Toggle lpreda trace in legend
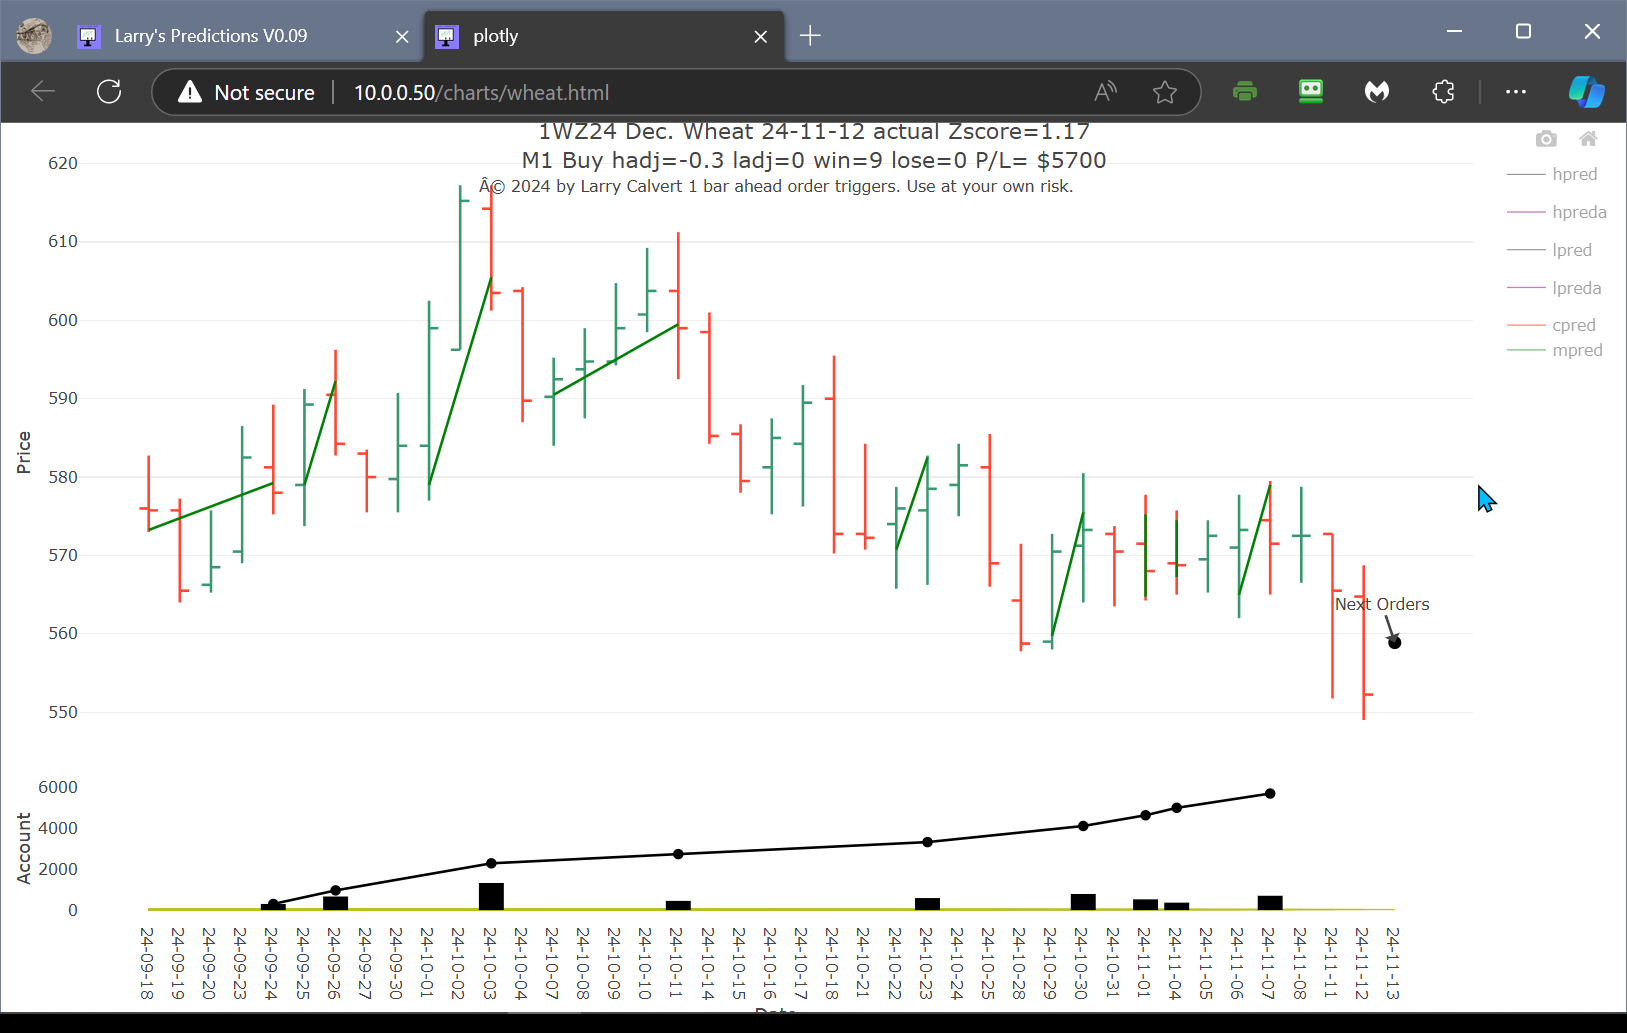Image resolution: width=1627 pixels, height=1033 pixels. click(x=1554, y=288)
